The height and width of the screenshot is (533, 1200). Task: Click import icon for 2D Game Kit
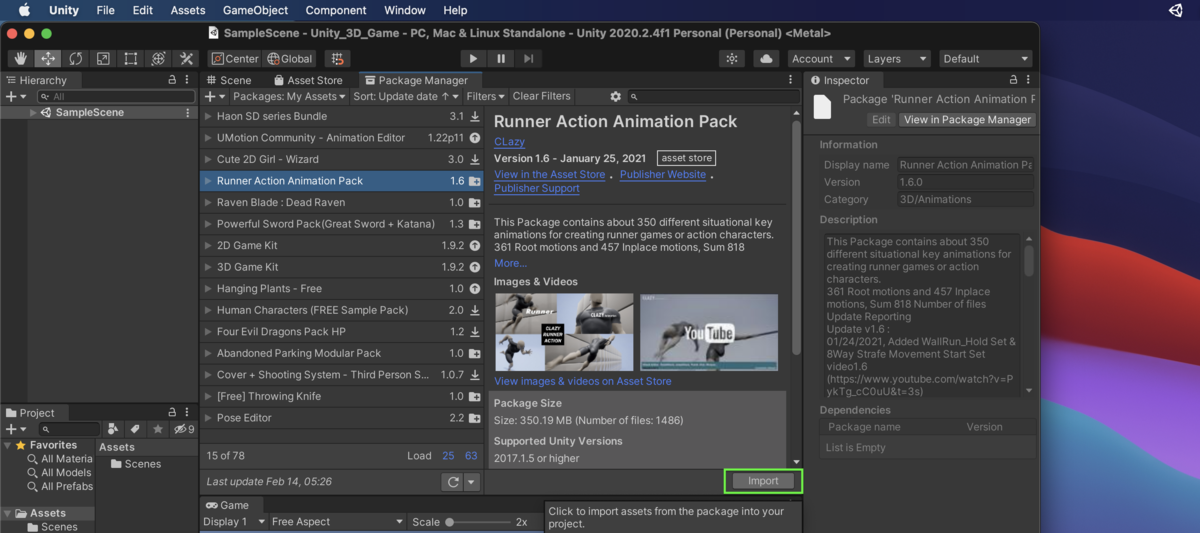point(475,245)
